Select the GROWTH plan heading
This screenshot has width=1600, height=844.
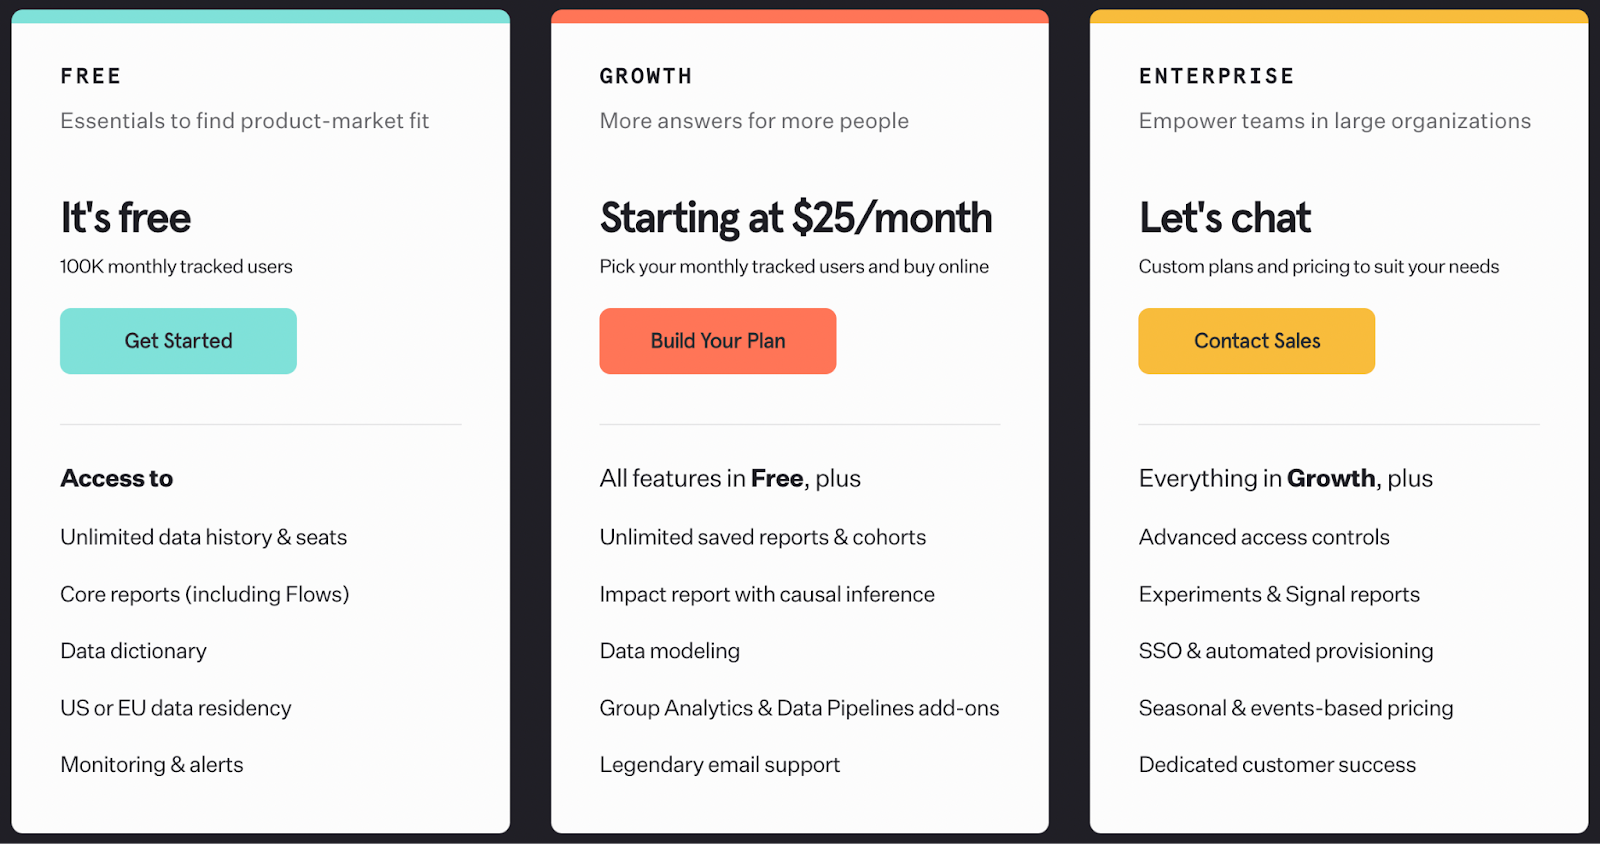646,75
